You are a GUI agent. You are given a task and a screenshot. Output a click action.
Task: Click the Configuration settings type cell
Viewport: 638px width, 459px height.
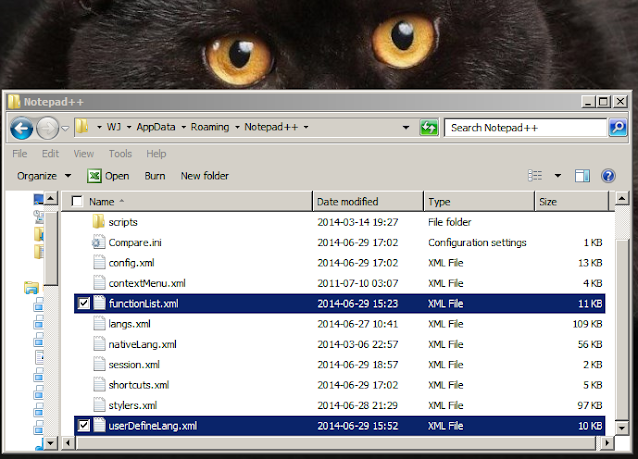coord(477,243)
